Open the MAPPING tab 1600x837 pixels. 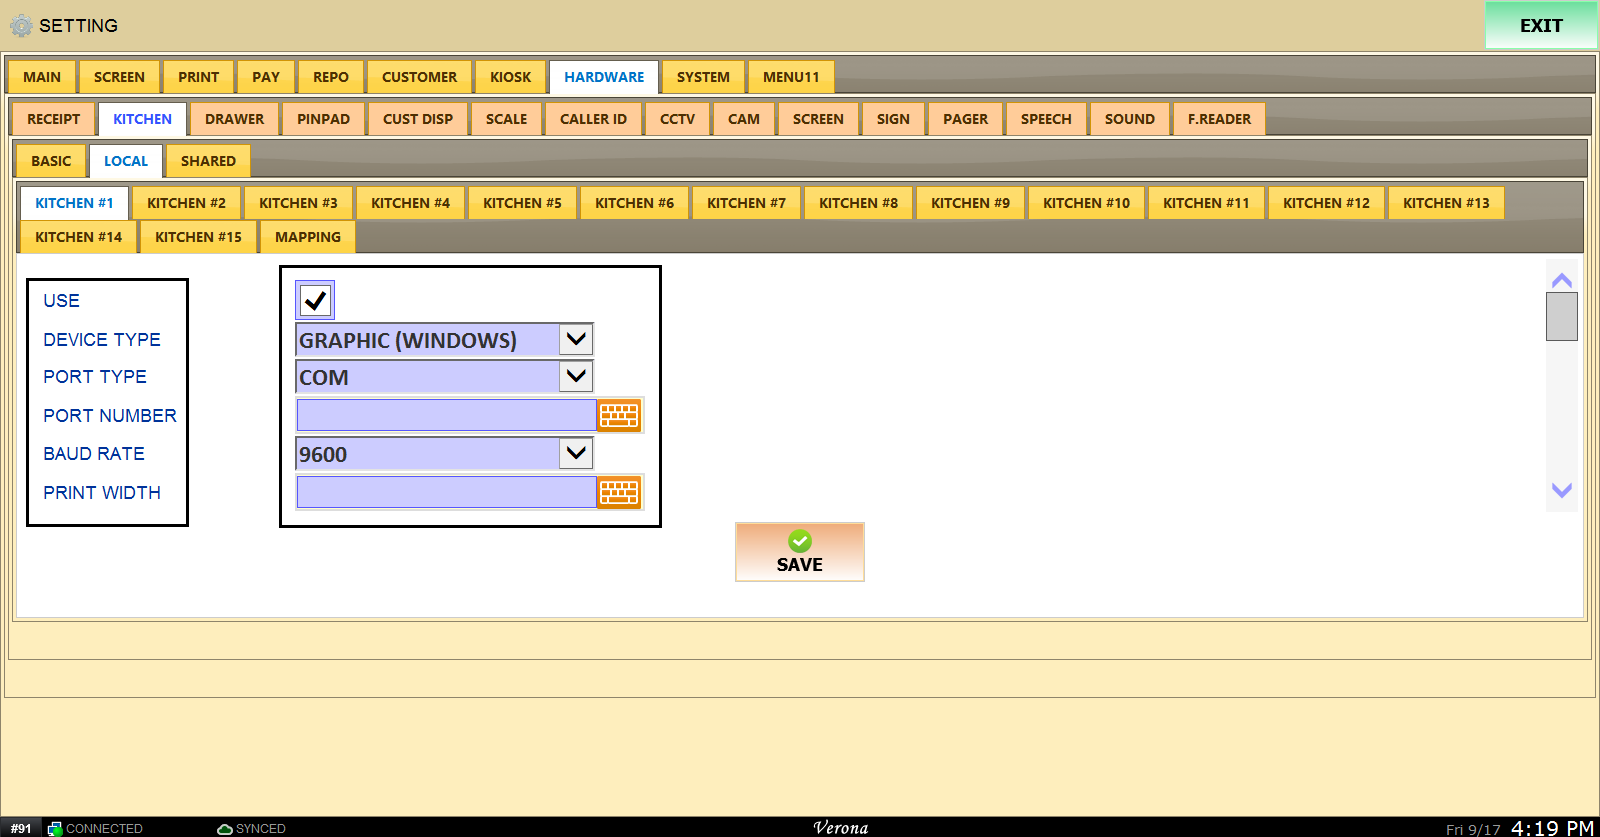pyautogui.click(x=308, y=237)
